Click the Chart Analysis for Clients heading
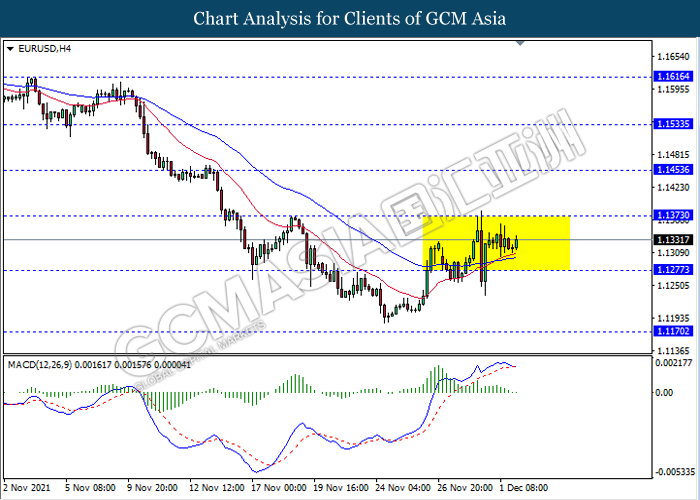Image resolution: width=700 pixels, height=500 pixels. 350,19
